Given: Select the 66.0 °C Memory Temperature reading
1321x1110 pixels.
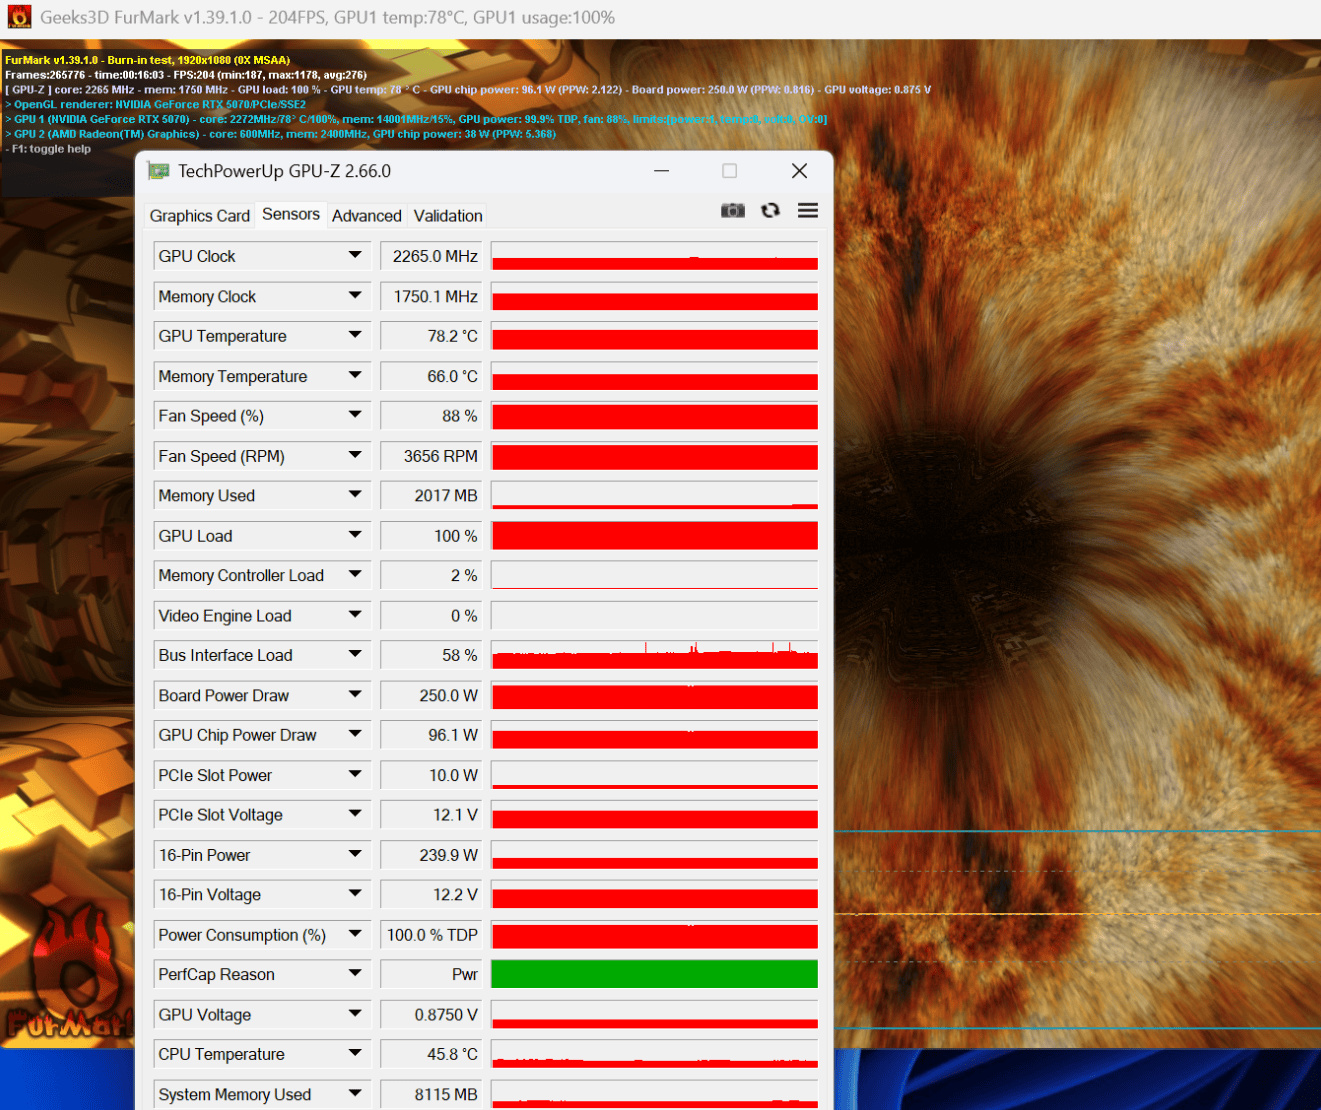Looking at the screenshot, I should pos(431,376).
